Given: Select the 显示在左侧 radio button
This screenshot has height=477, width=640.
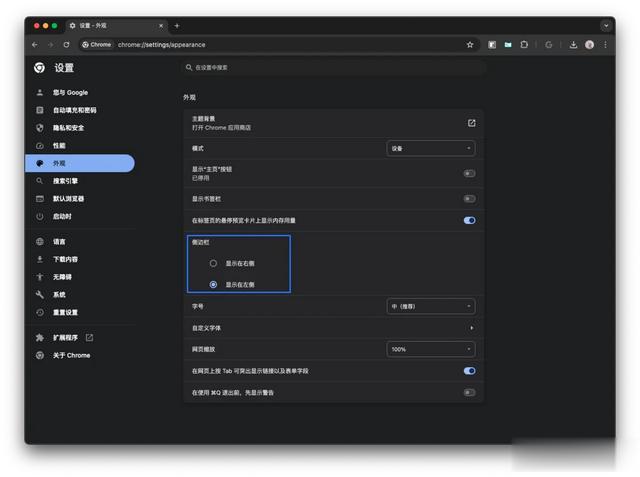Looking at the screenshot, I should coord(213,284).
